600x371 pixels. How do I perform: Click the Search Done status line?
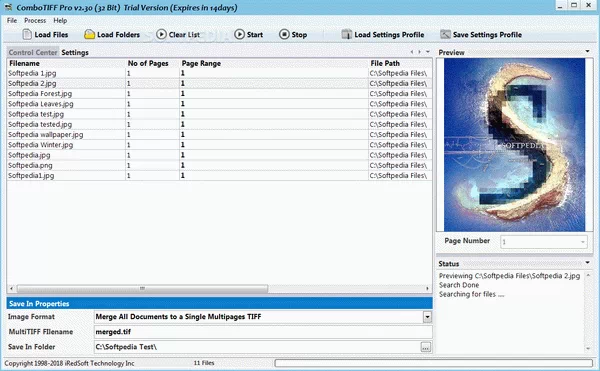459,285
